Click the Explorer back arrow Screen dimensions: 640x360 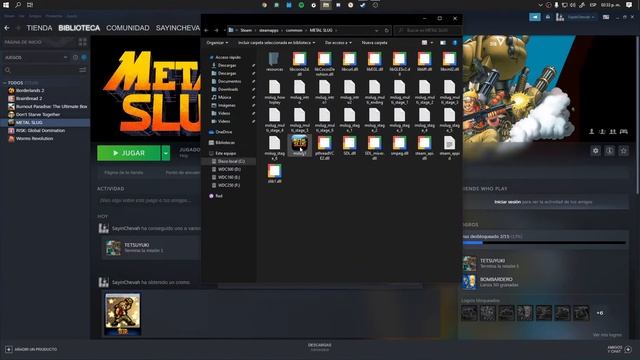(x=207, y=31)
